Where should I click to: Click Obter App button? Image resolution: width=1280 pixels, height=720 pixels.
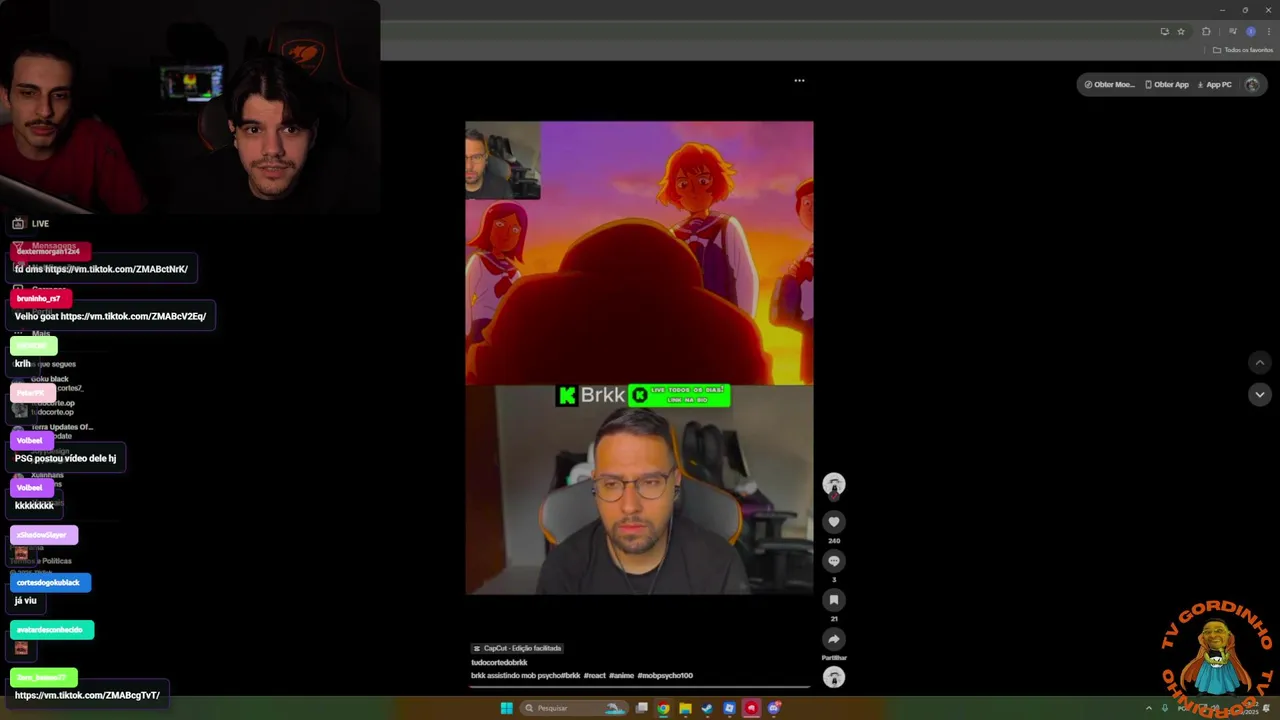coord(1167,85)
